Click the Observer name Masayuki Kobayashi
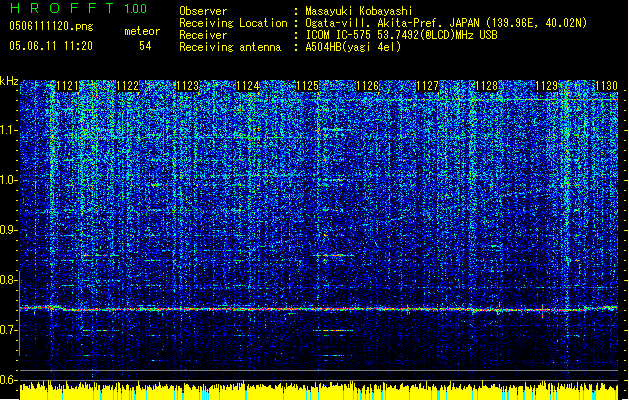The height and width of the screenshot is (400, 629). [x=359, y=11]
